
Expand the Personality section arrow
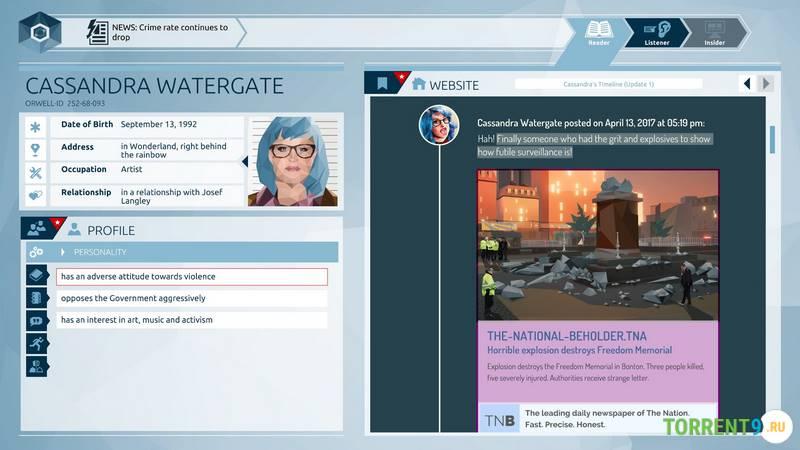point(64,252)
